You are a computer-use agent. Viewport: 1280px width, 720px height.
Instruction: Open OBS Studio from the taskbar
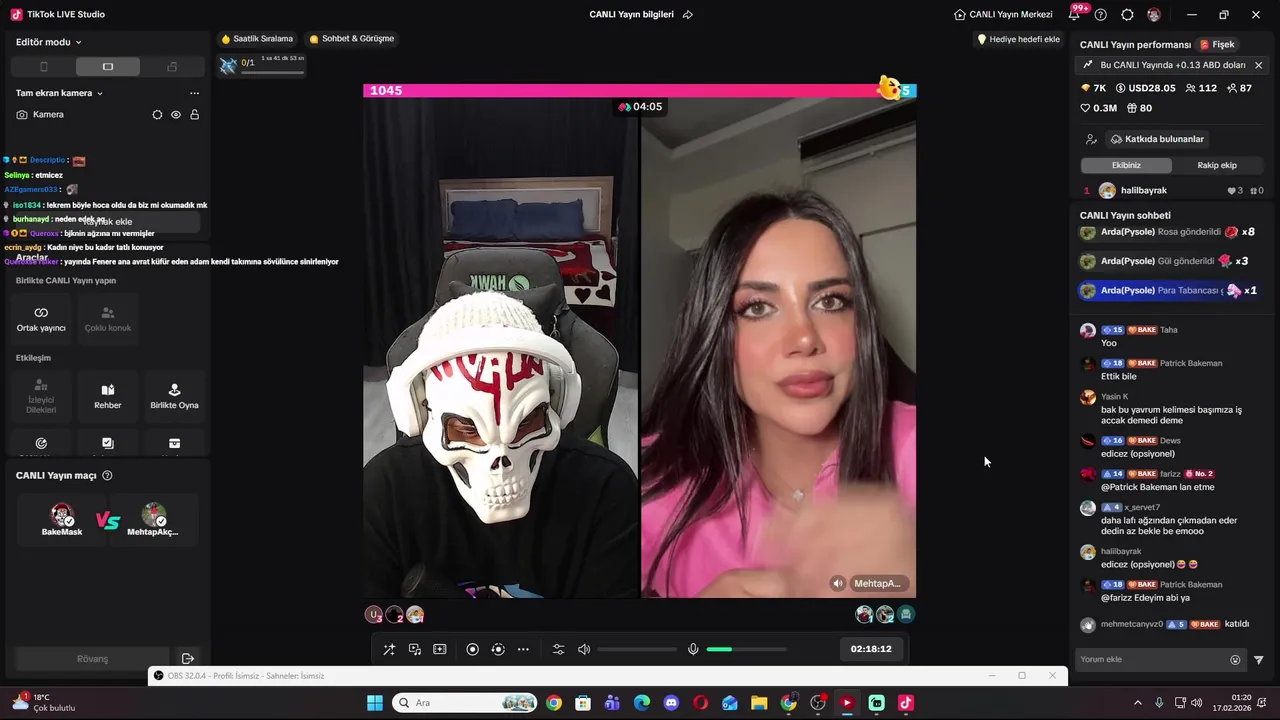[x=818, y=703]
